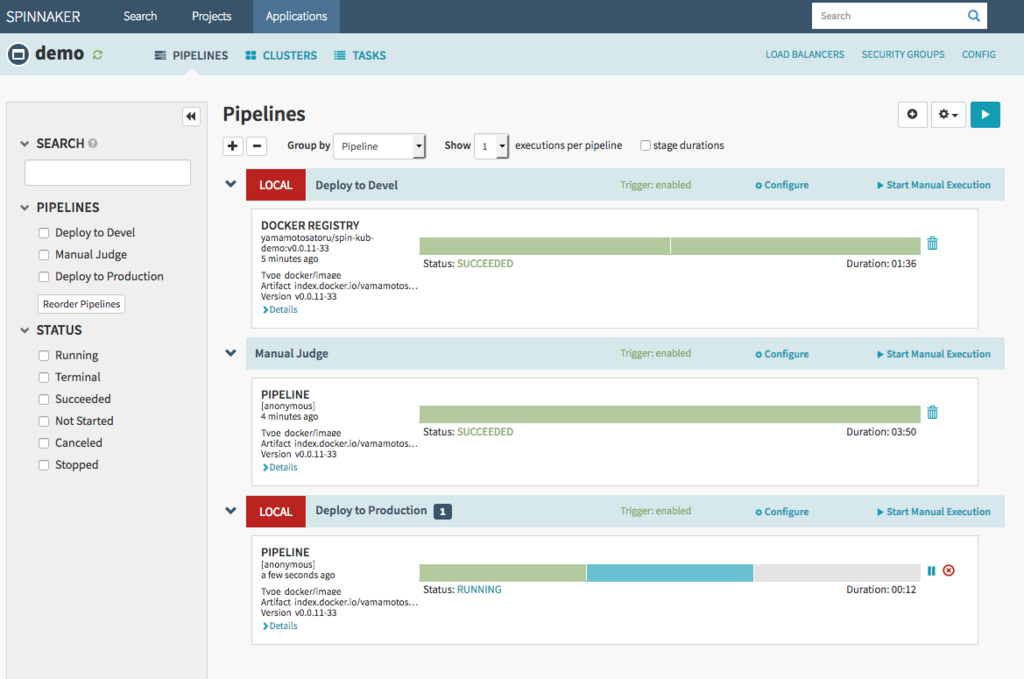Cancel the running Deploy to Production execution

pyautogui.click(x=949, y=571)
